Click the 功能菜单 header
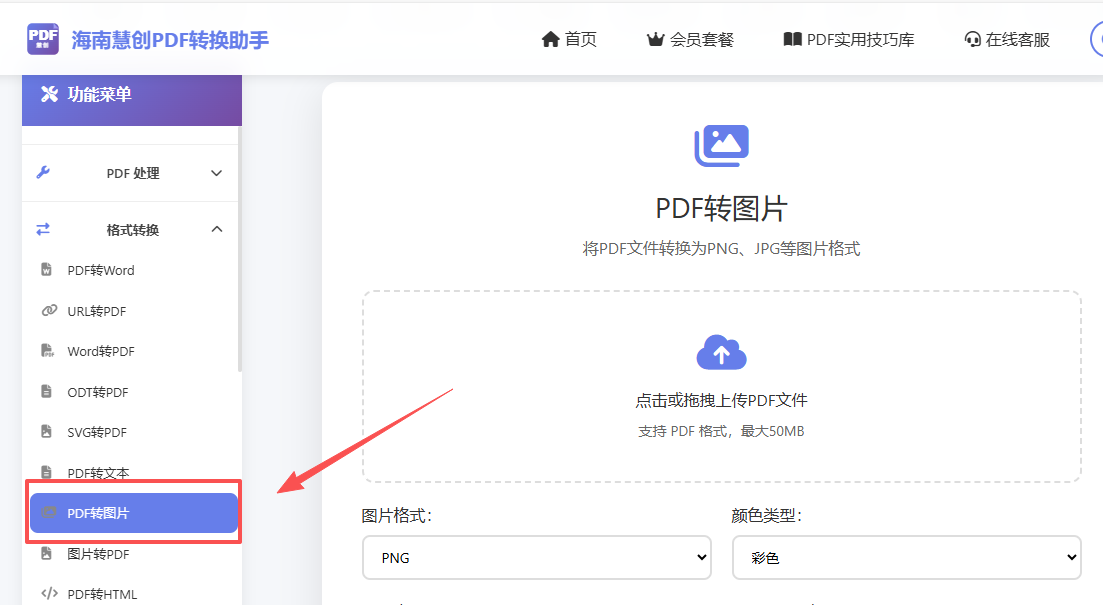The width and height of the screenshot is (1103, 605). pyautogui.click(x=132, y=99)
